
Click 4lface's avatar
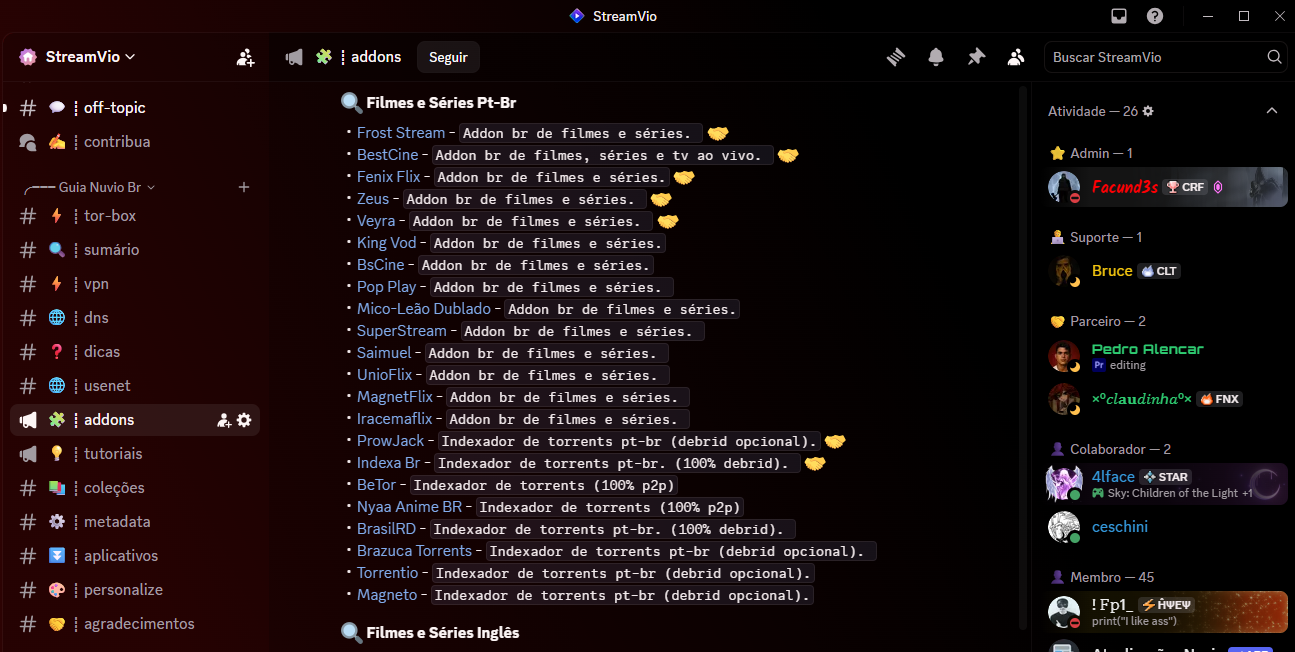[1064, 484]
